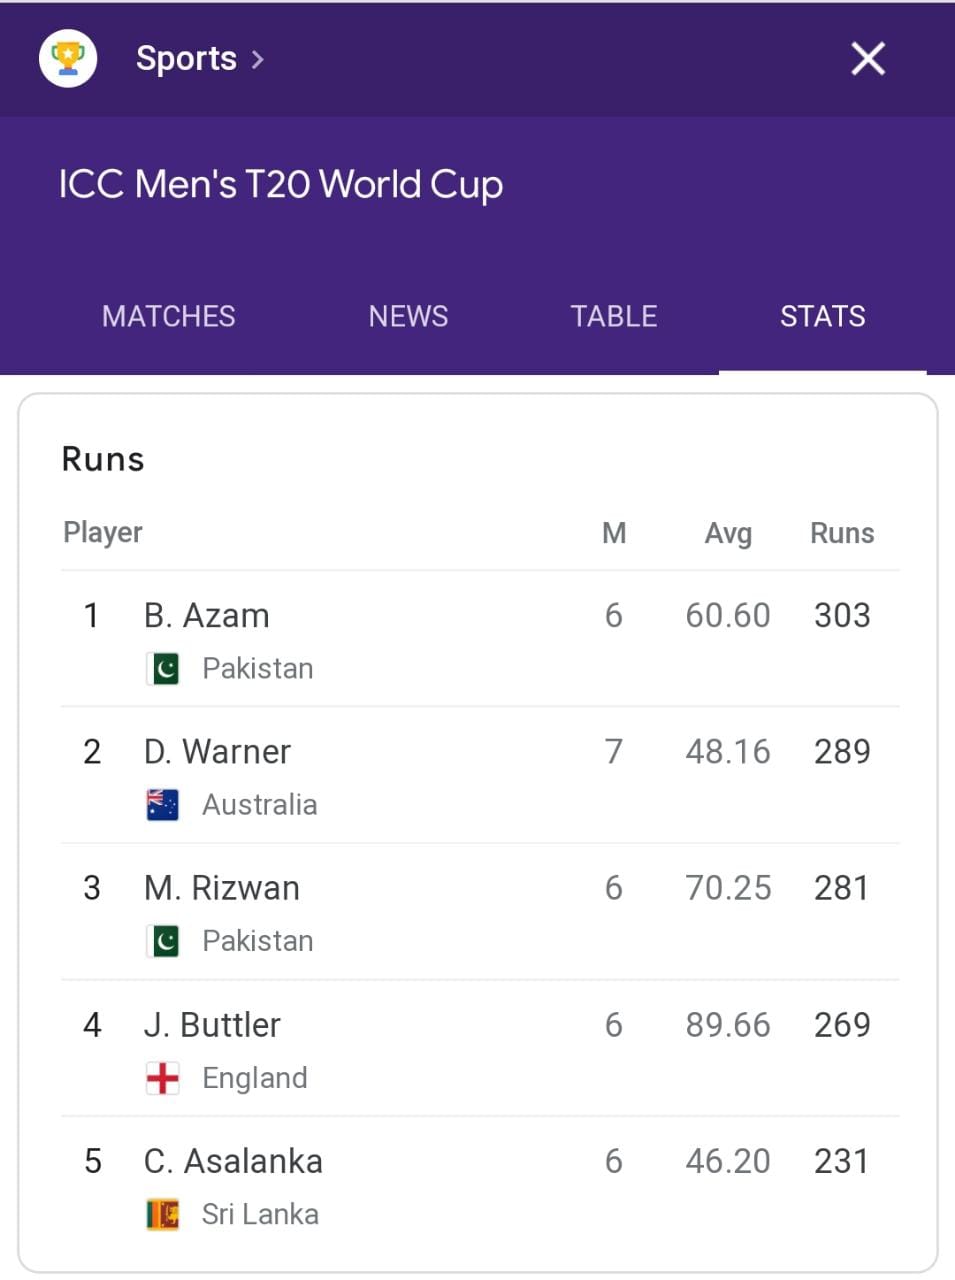The width and height of the screenshot is (955, 1280).
Task: Open B. Azam player entry
Action: [207, 615]
